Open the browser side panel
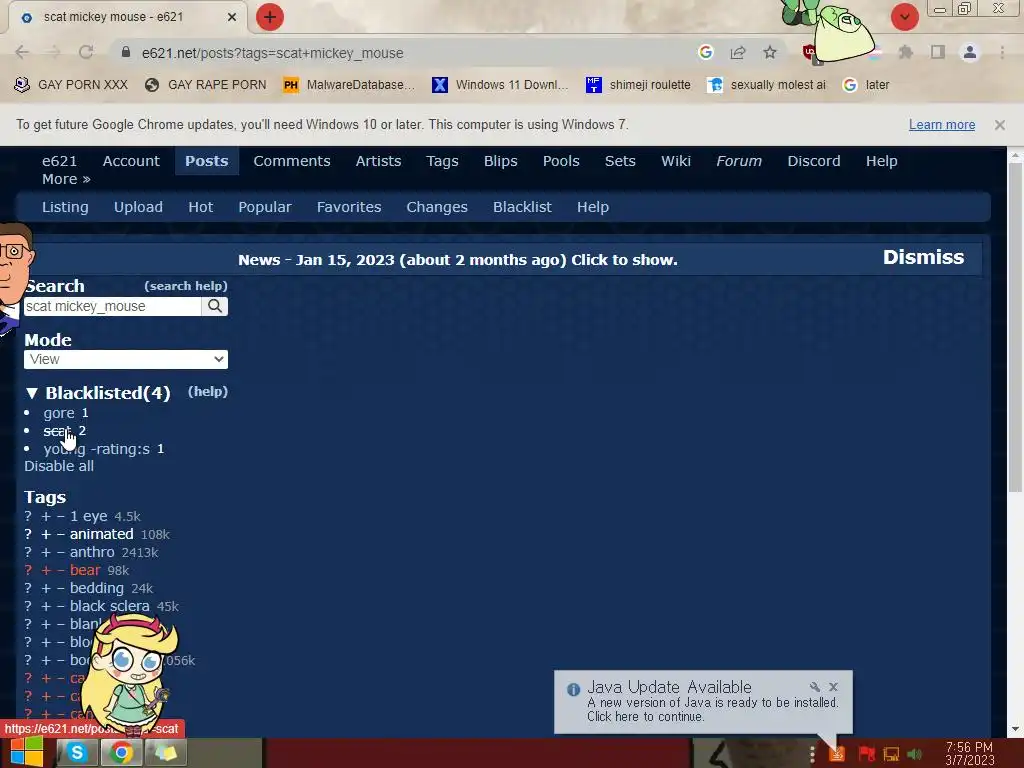This screenshot has height=768, width=1024. (938, 52)
